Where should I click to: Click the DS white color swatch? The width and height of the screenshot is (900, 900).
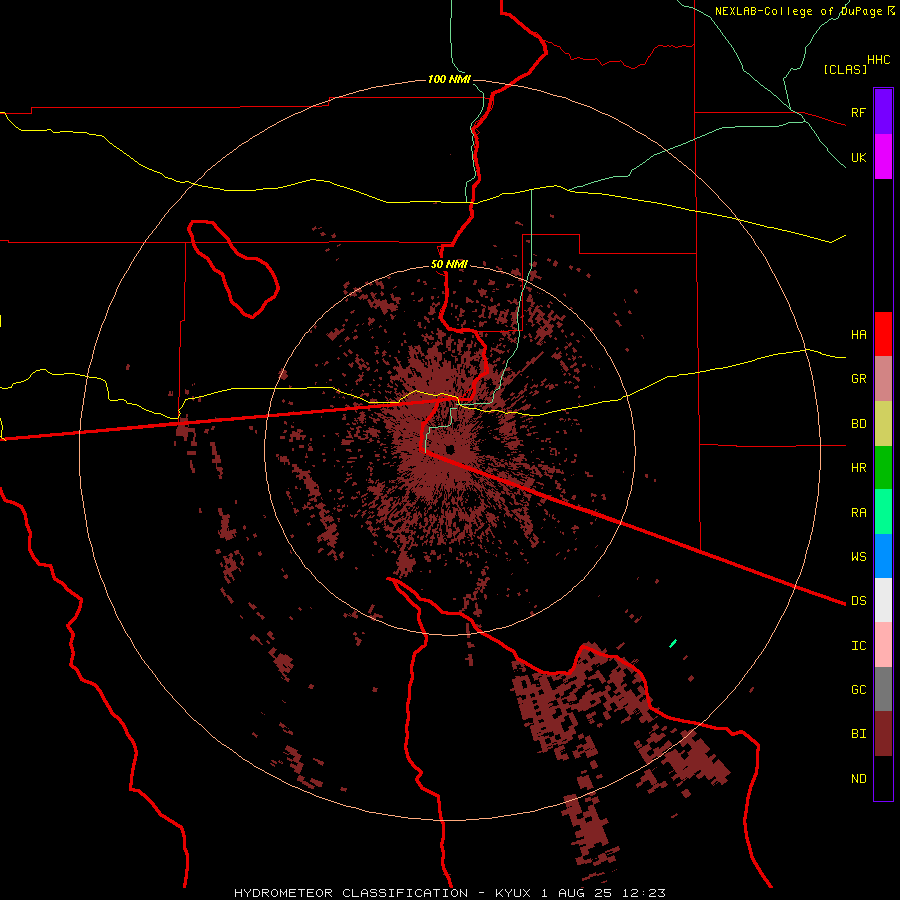pyautogui.click(x=883, y=600)
